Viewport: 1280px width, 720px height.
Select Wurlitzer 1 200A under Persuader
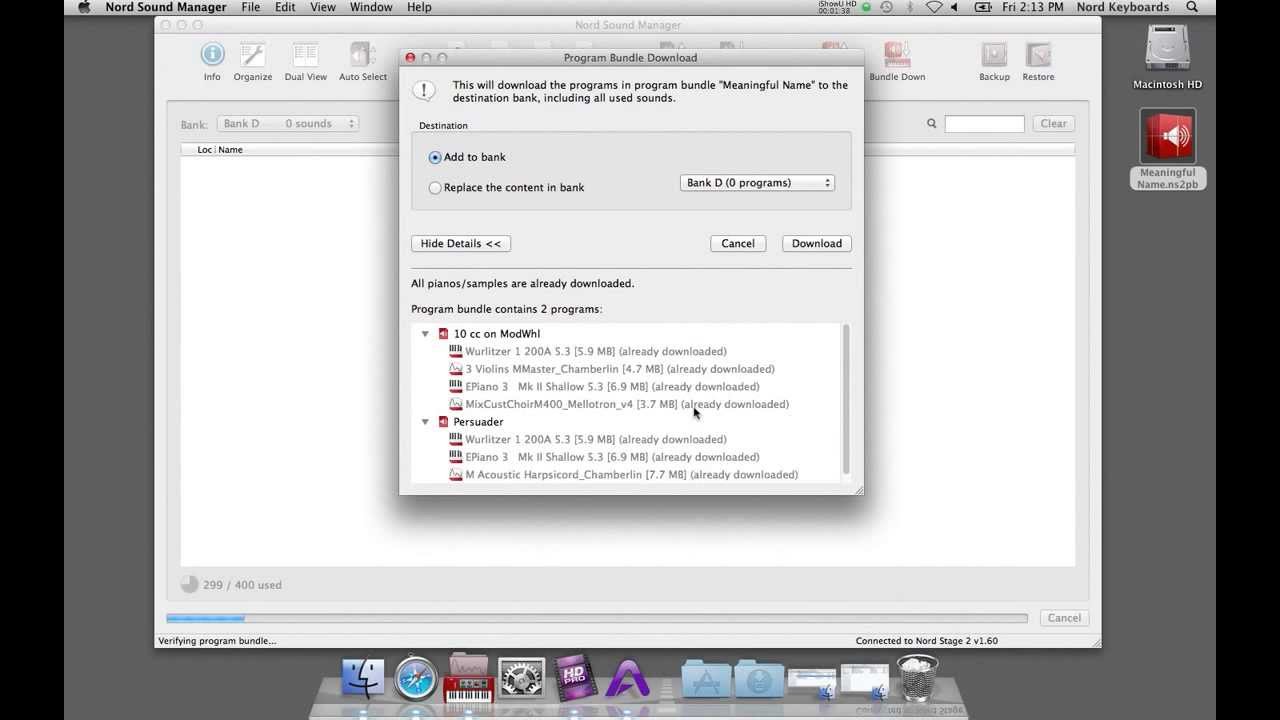pos(587,440)
